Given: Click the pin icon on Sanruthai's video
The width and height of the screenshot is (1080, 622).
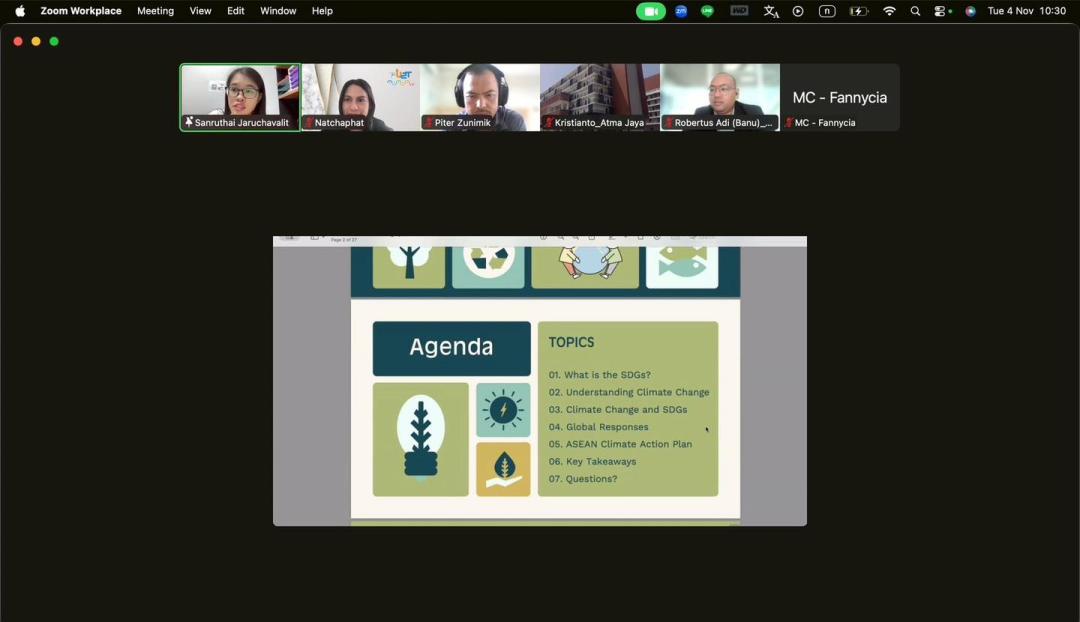Looking at the screenshot, I should point(189,122).
